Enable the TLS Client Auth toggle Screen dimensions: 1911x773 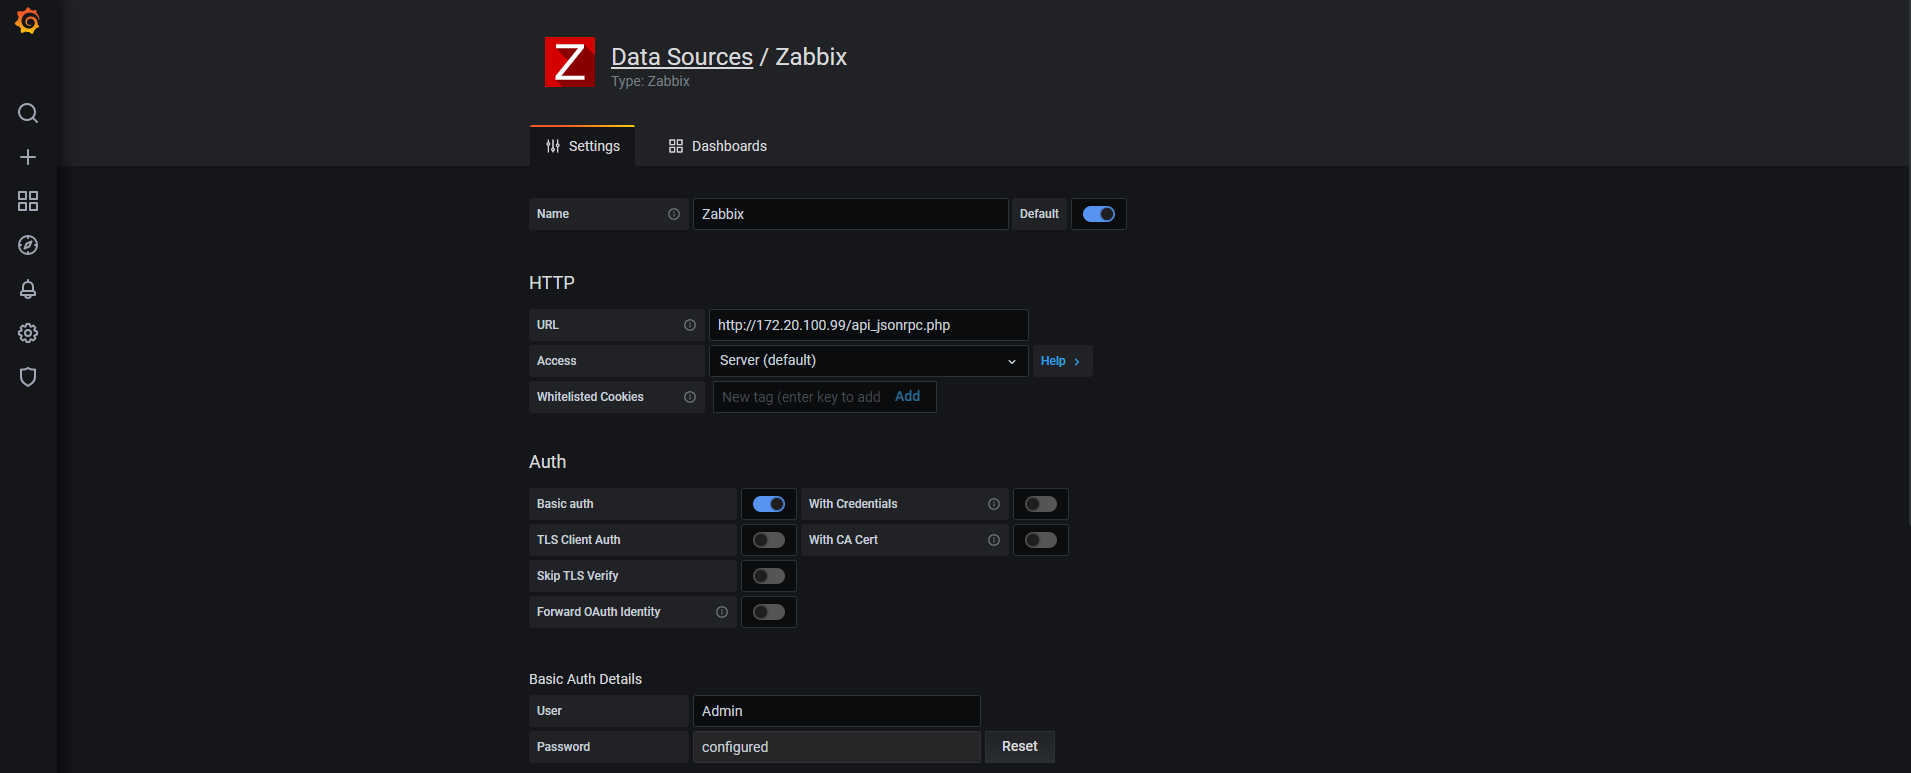point(769,540)
